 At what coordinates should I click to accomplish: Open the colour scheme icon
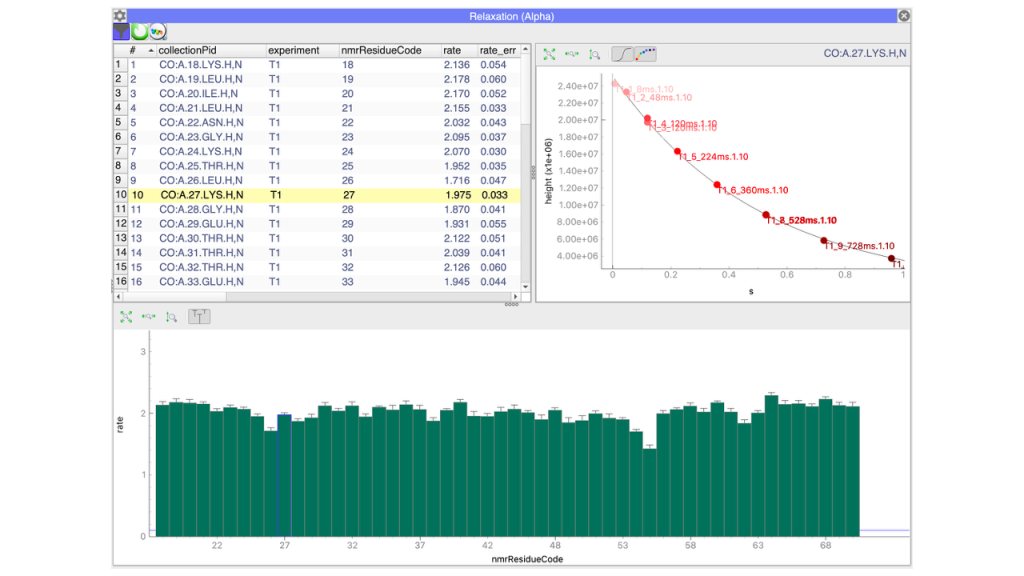coord(157,31)
